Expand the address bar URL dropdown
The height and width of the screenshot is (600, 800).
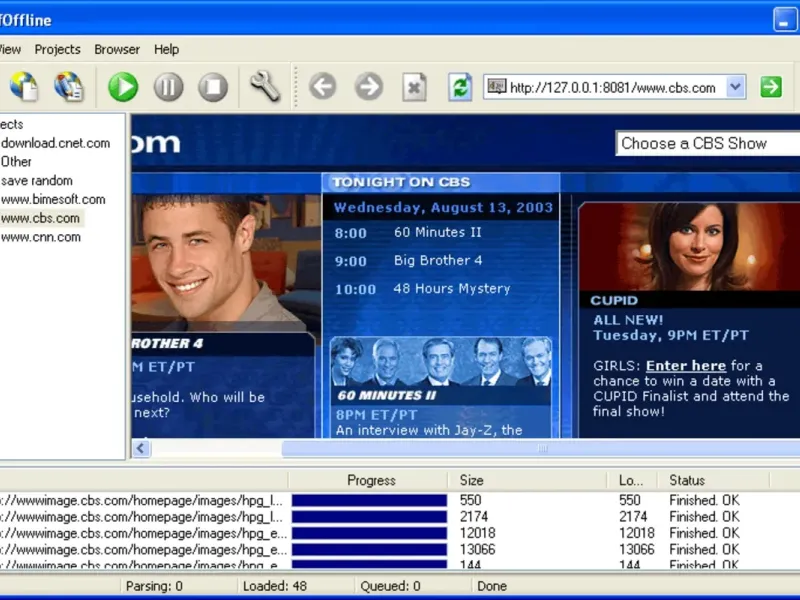click(736, 87)
